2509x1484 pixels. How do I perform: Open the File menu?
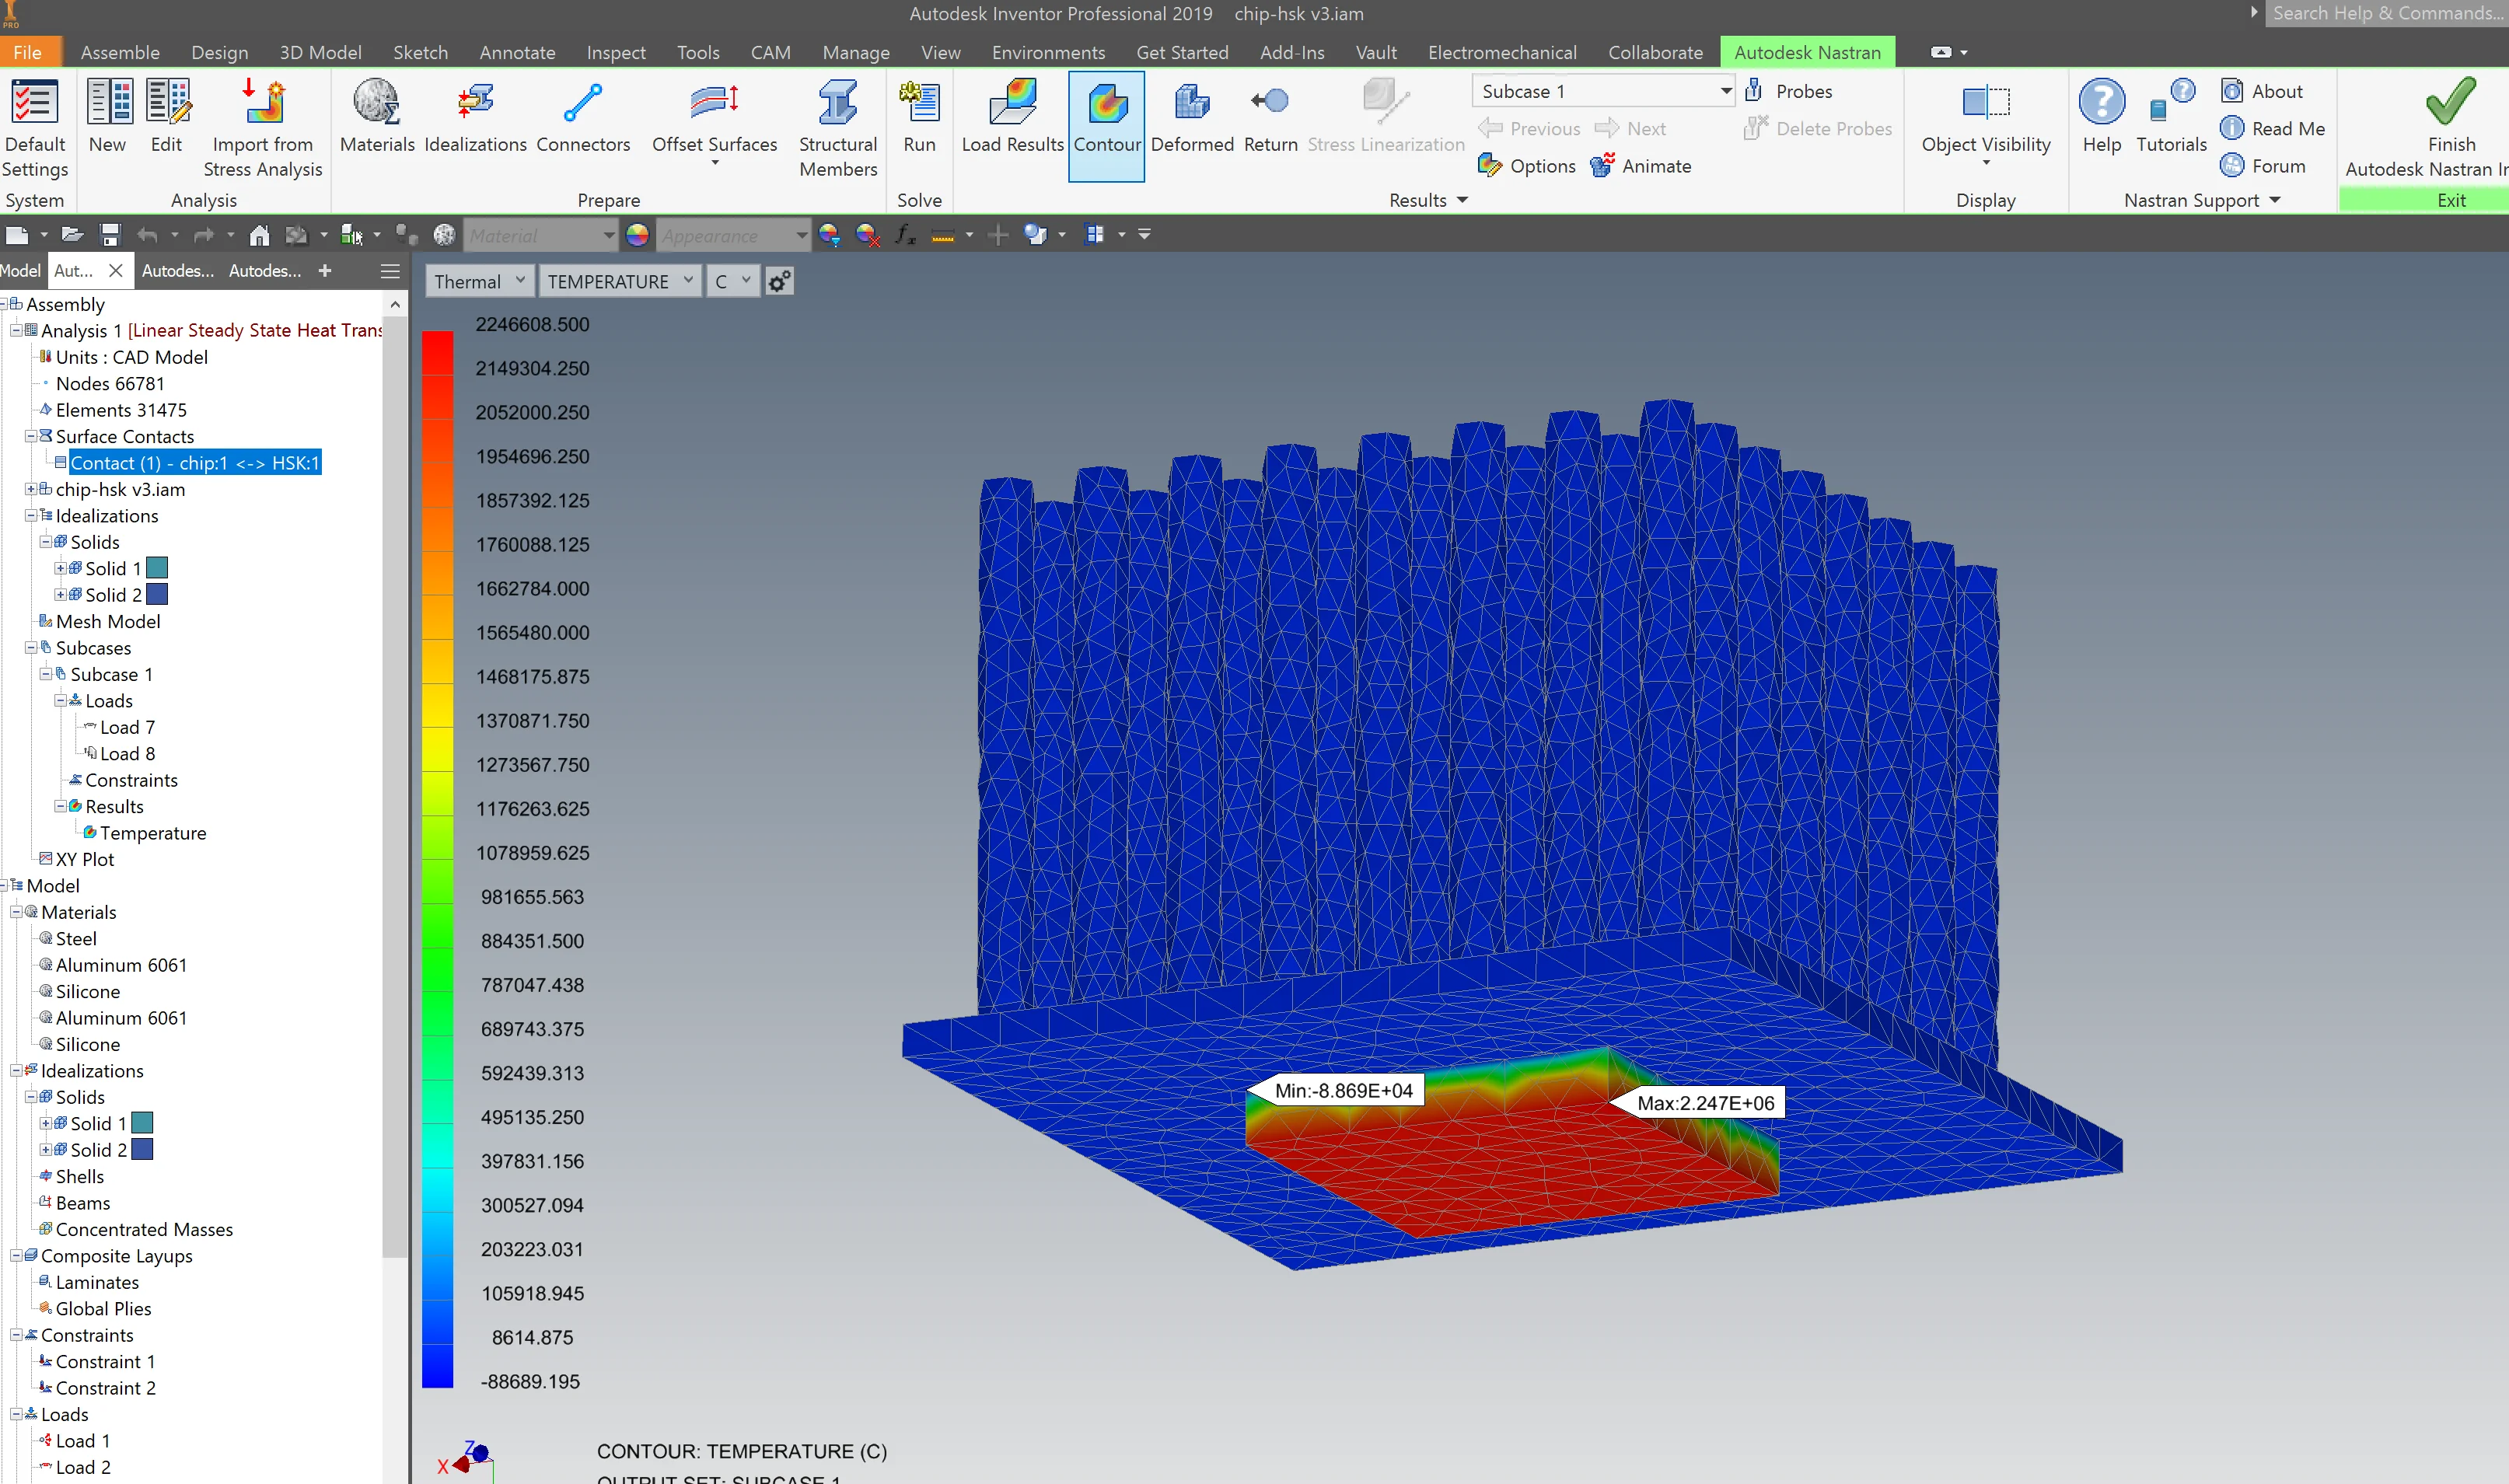tap(28, 52)
